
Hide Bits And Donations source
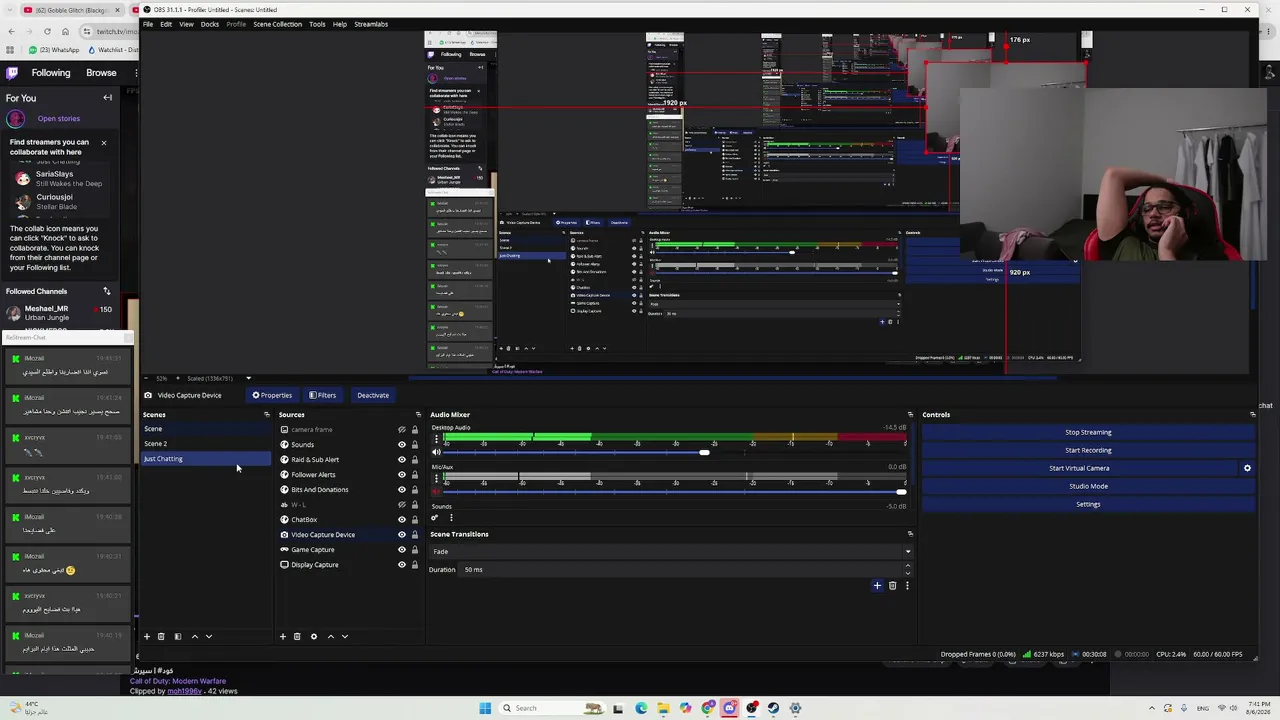402,490
